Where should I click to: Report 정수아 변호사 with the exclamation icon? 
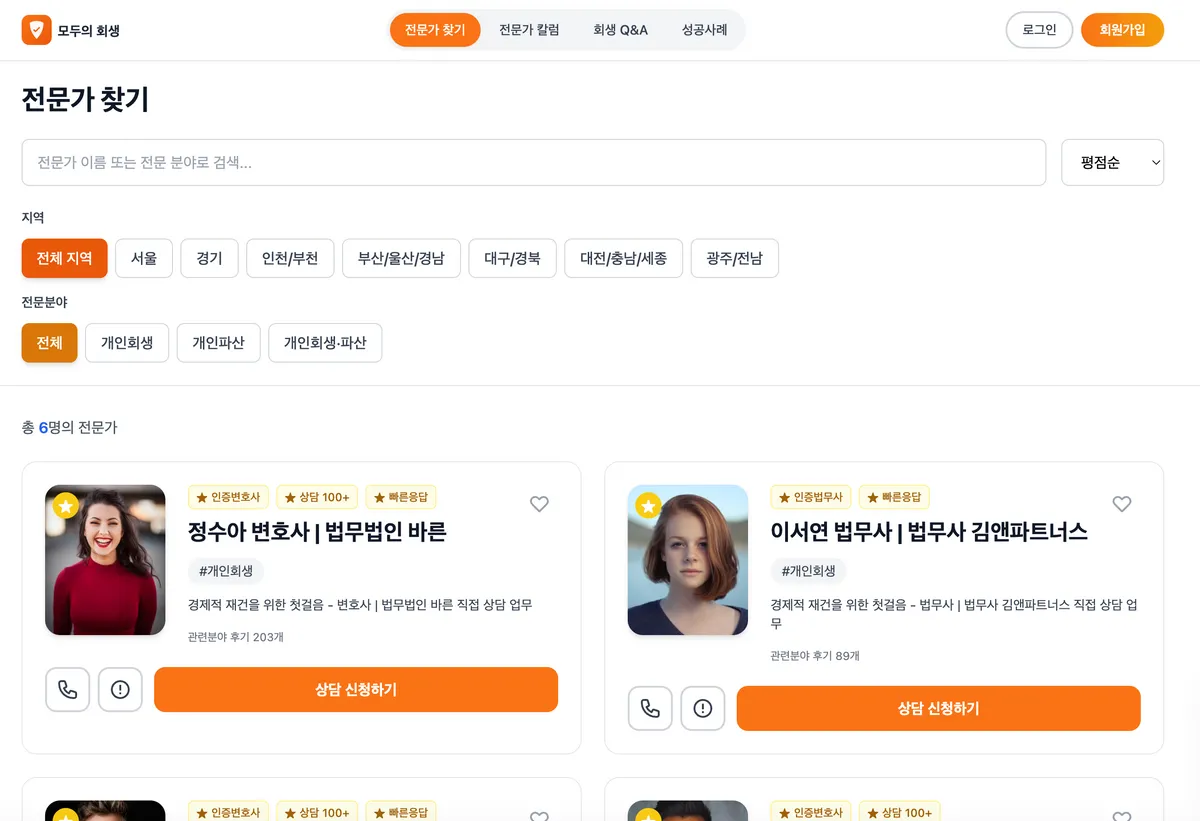(120, 689)
